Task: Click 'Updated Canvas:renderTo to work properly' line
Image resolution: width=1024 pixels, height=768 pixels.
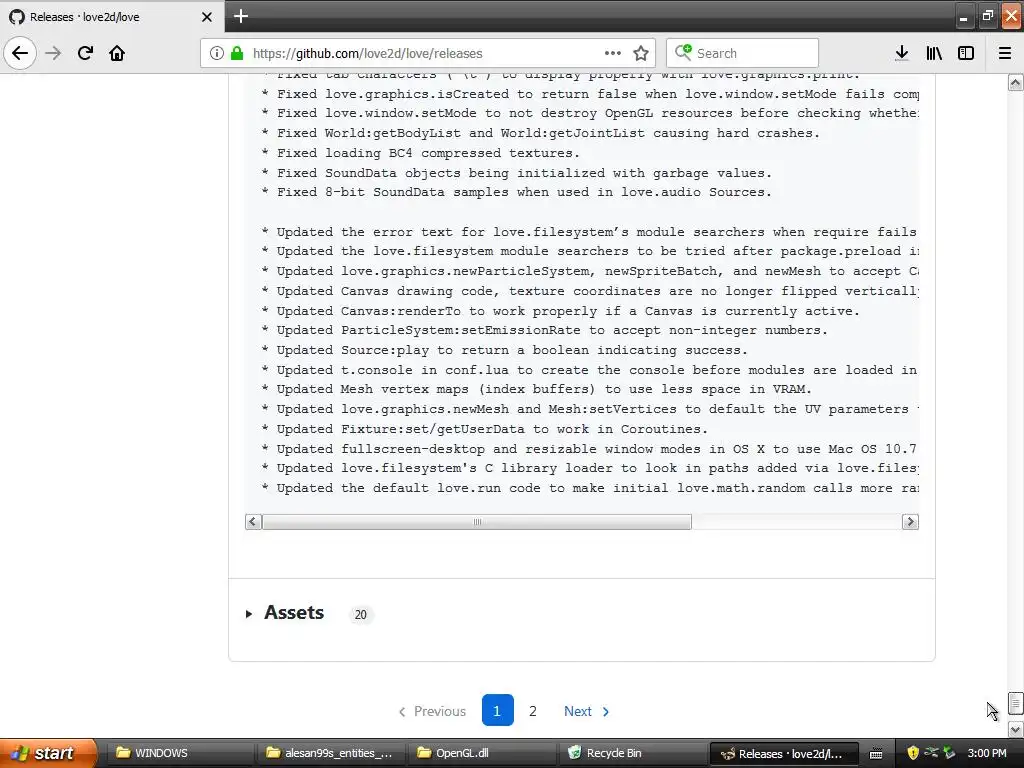Action: (560, 311)
